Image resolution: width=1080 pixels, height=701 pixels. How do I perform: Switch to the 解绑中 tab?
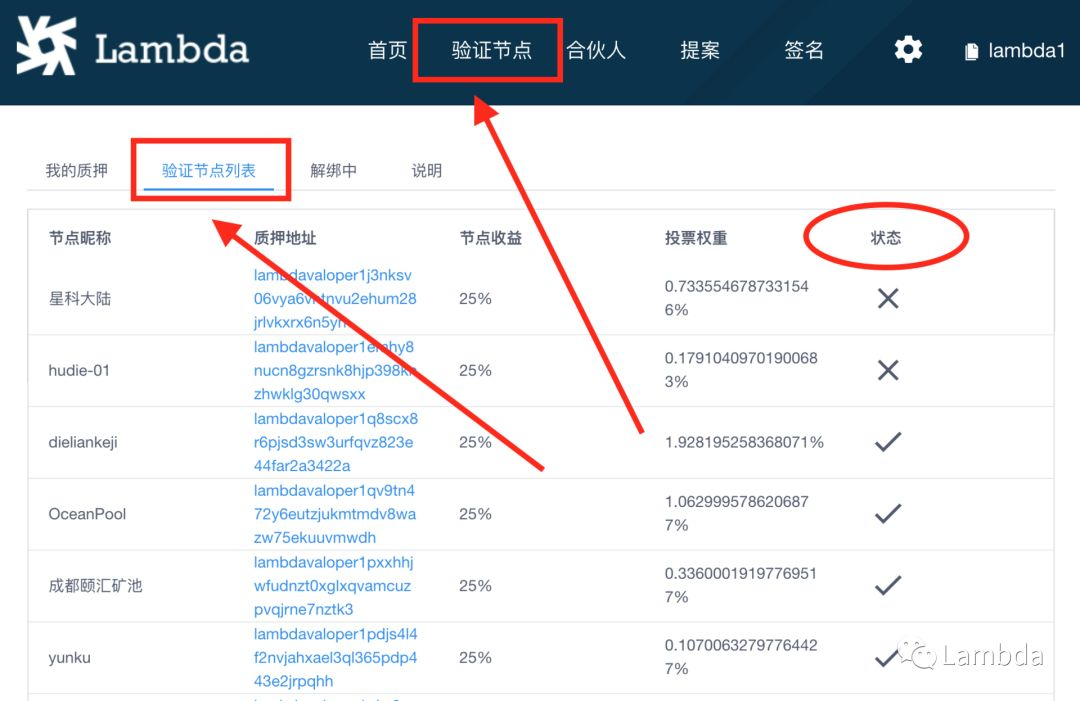point(333,170)
